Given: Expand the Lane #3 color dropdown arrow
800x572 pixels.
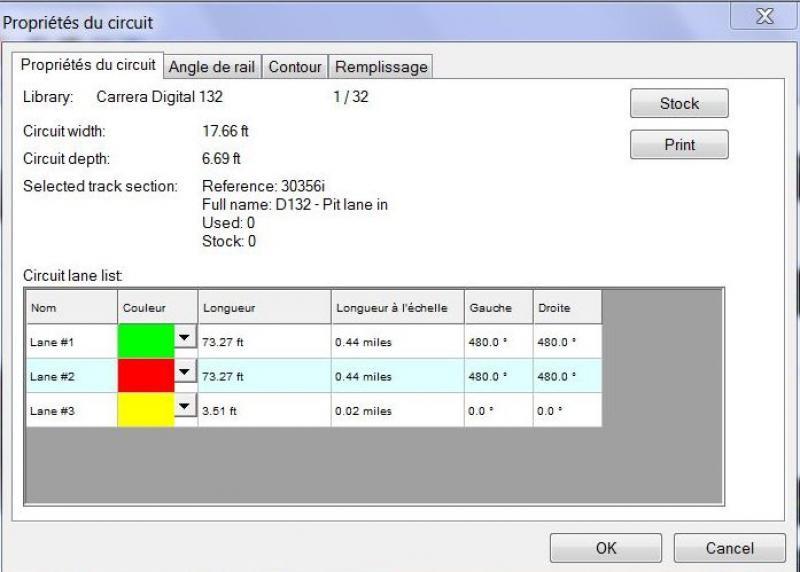Looking at the screenshot, I should tap(184, 407).
